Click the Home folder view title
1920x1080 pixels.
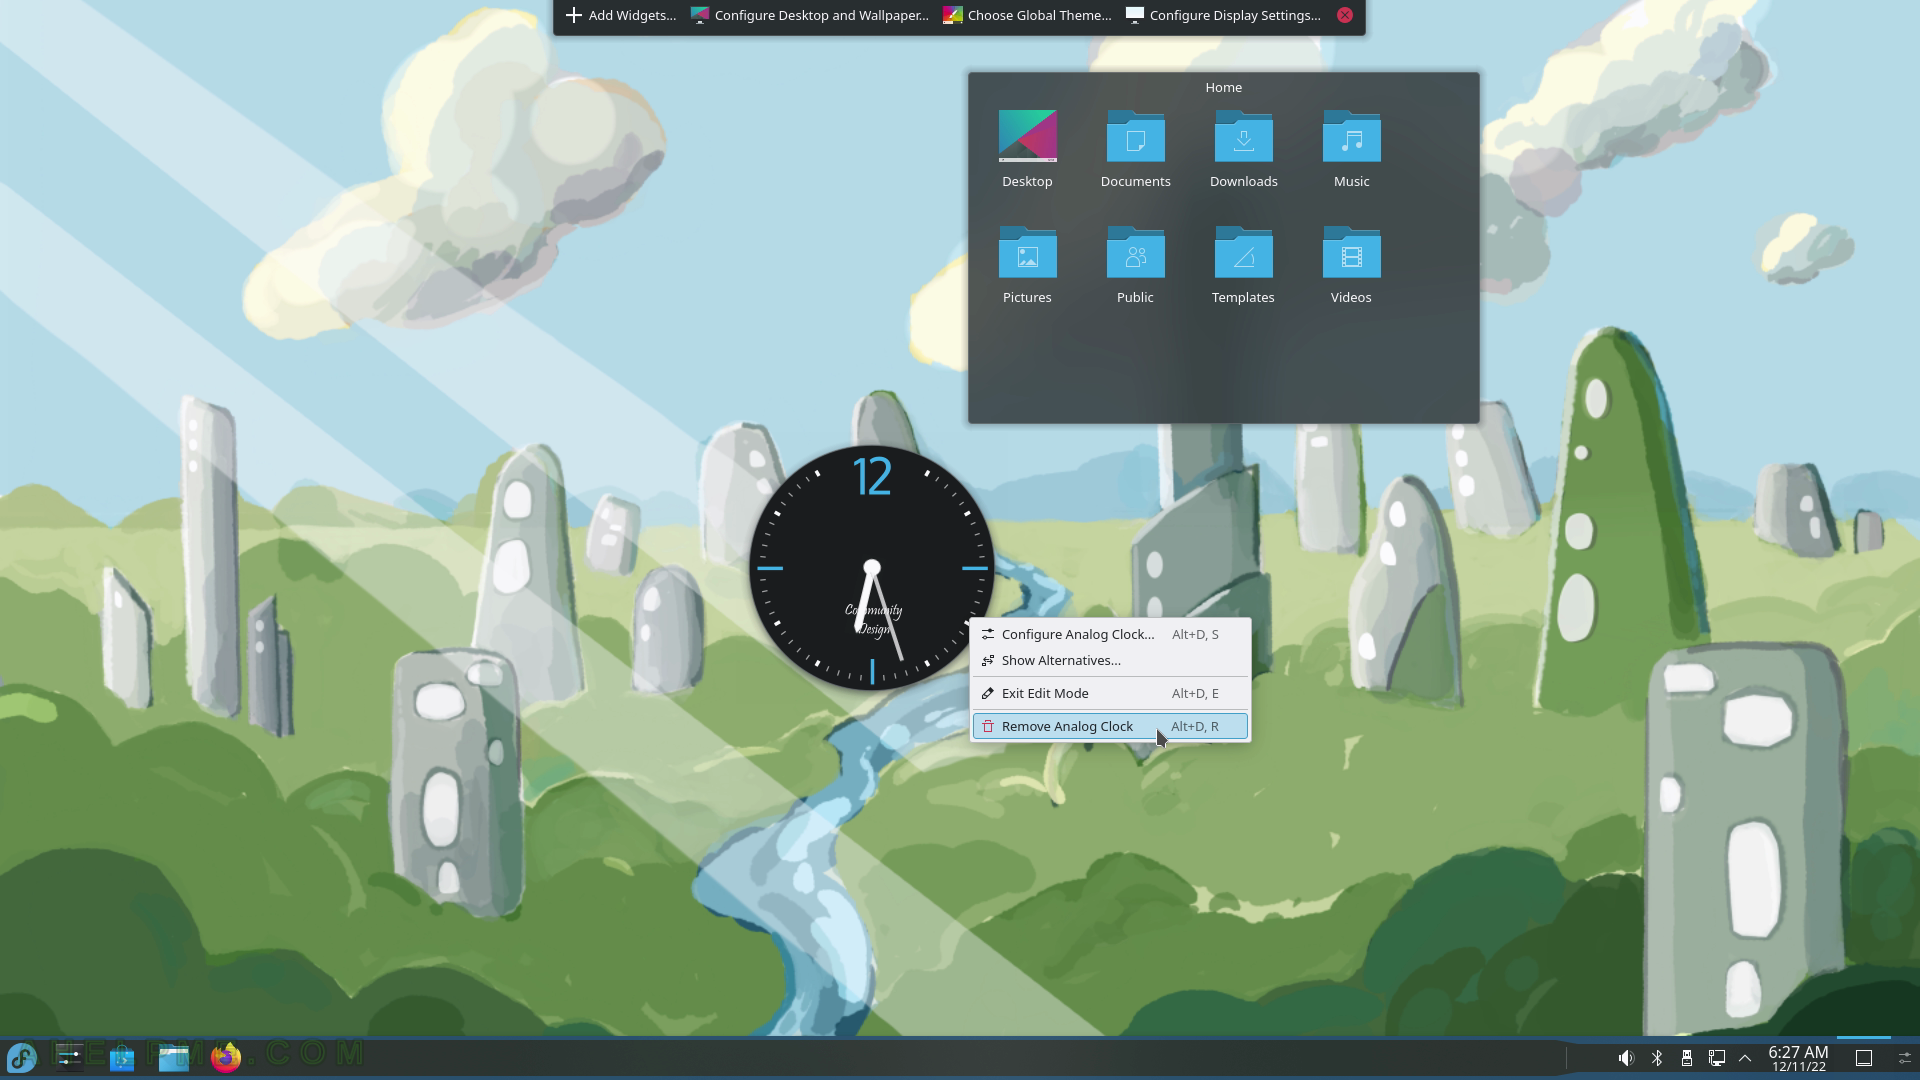tap(1223, 87)
